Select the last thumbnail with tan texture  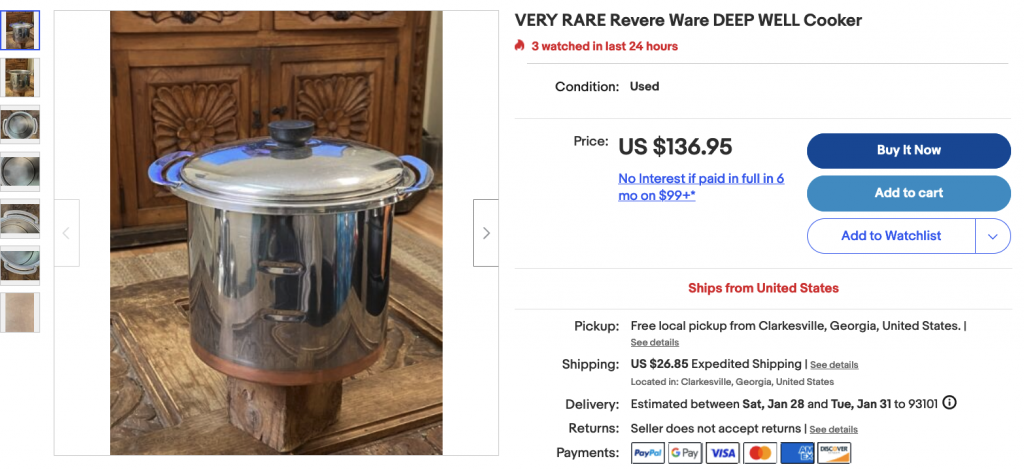[x=20, y=313]
